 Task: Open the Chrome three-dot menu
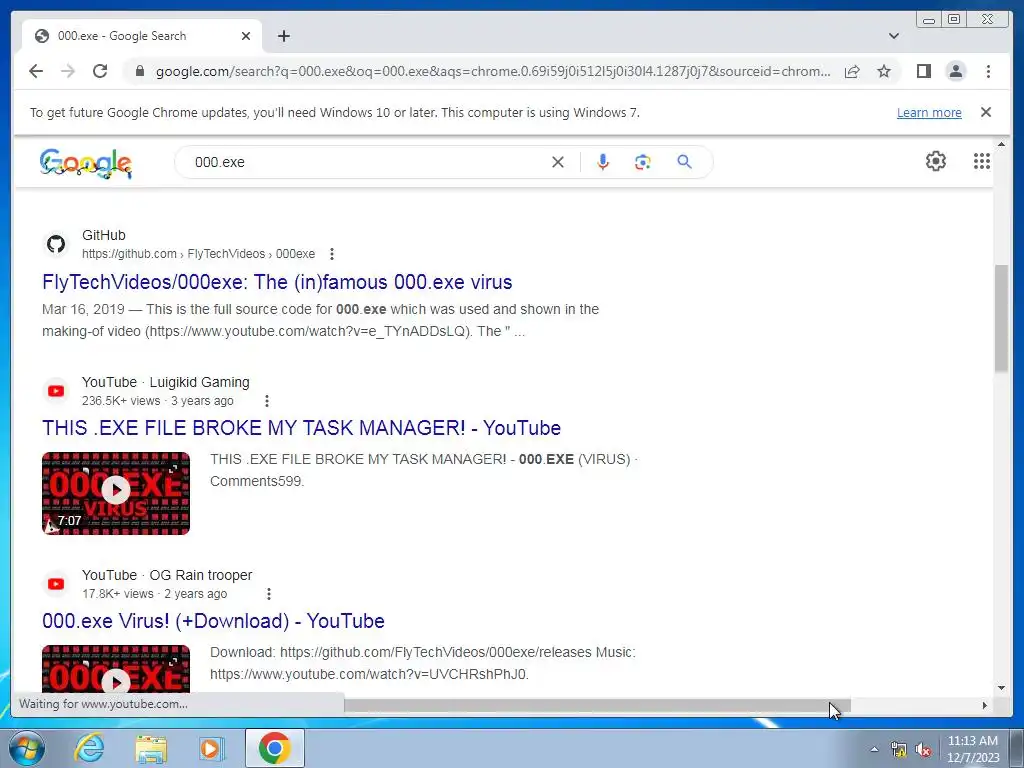point(988,71)
